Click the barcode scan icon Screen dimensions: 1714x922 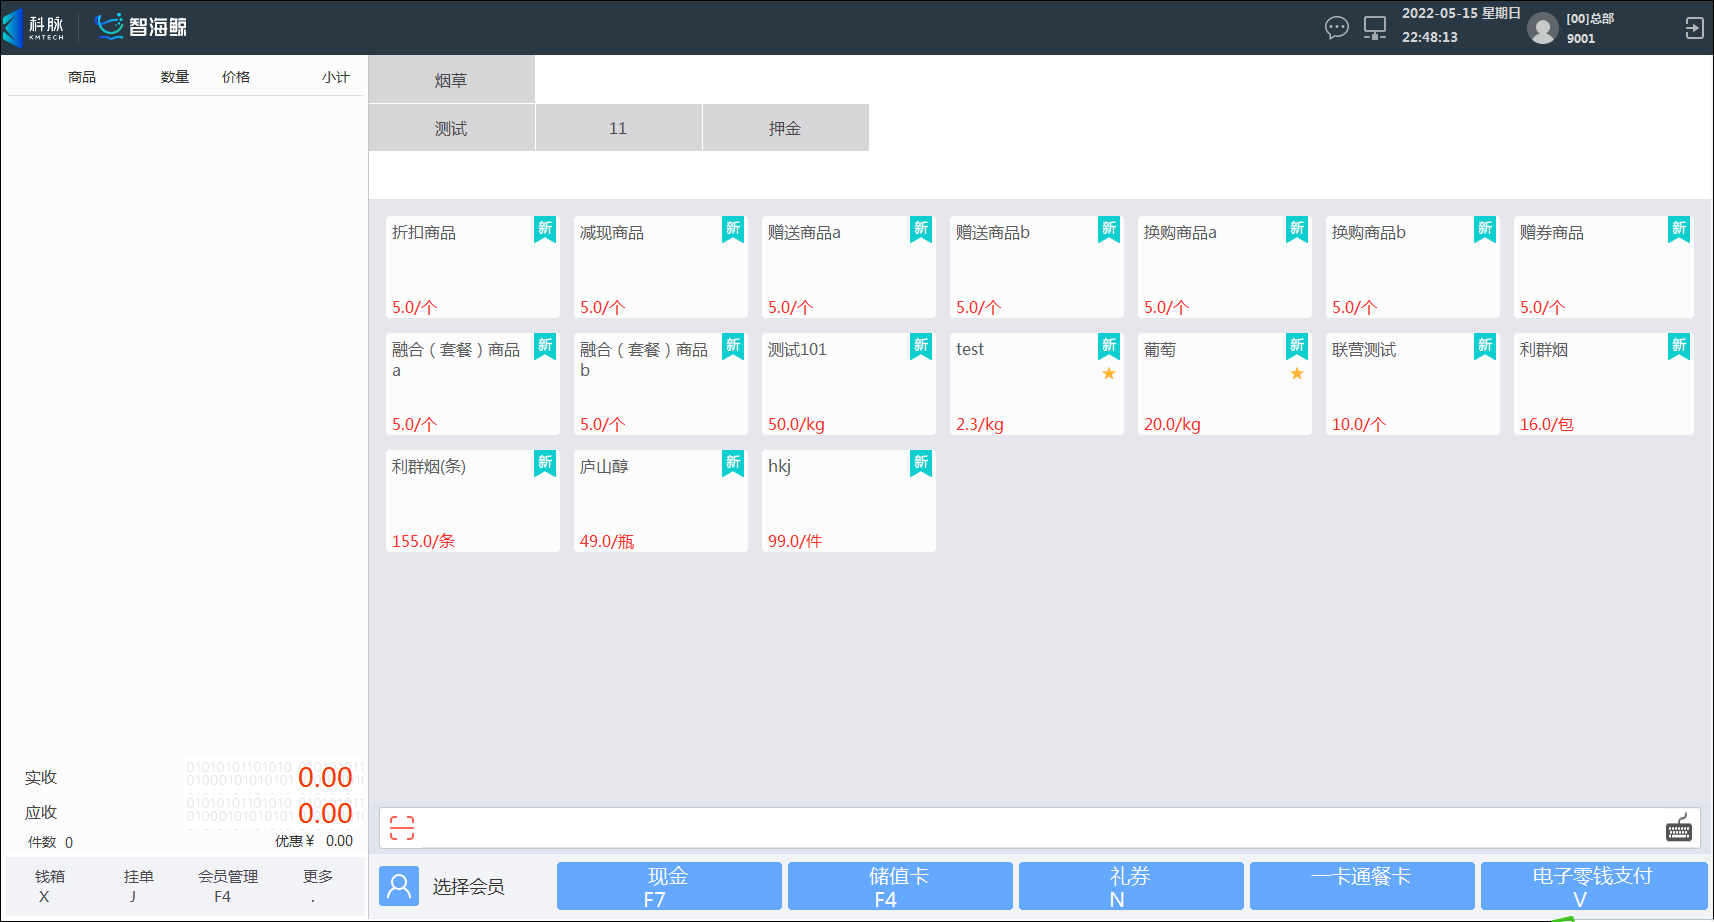click(402, 828)
